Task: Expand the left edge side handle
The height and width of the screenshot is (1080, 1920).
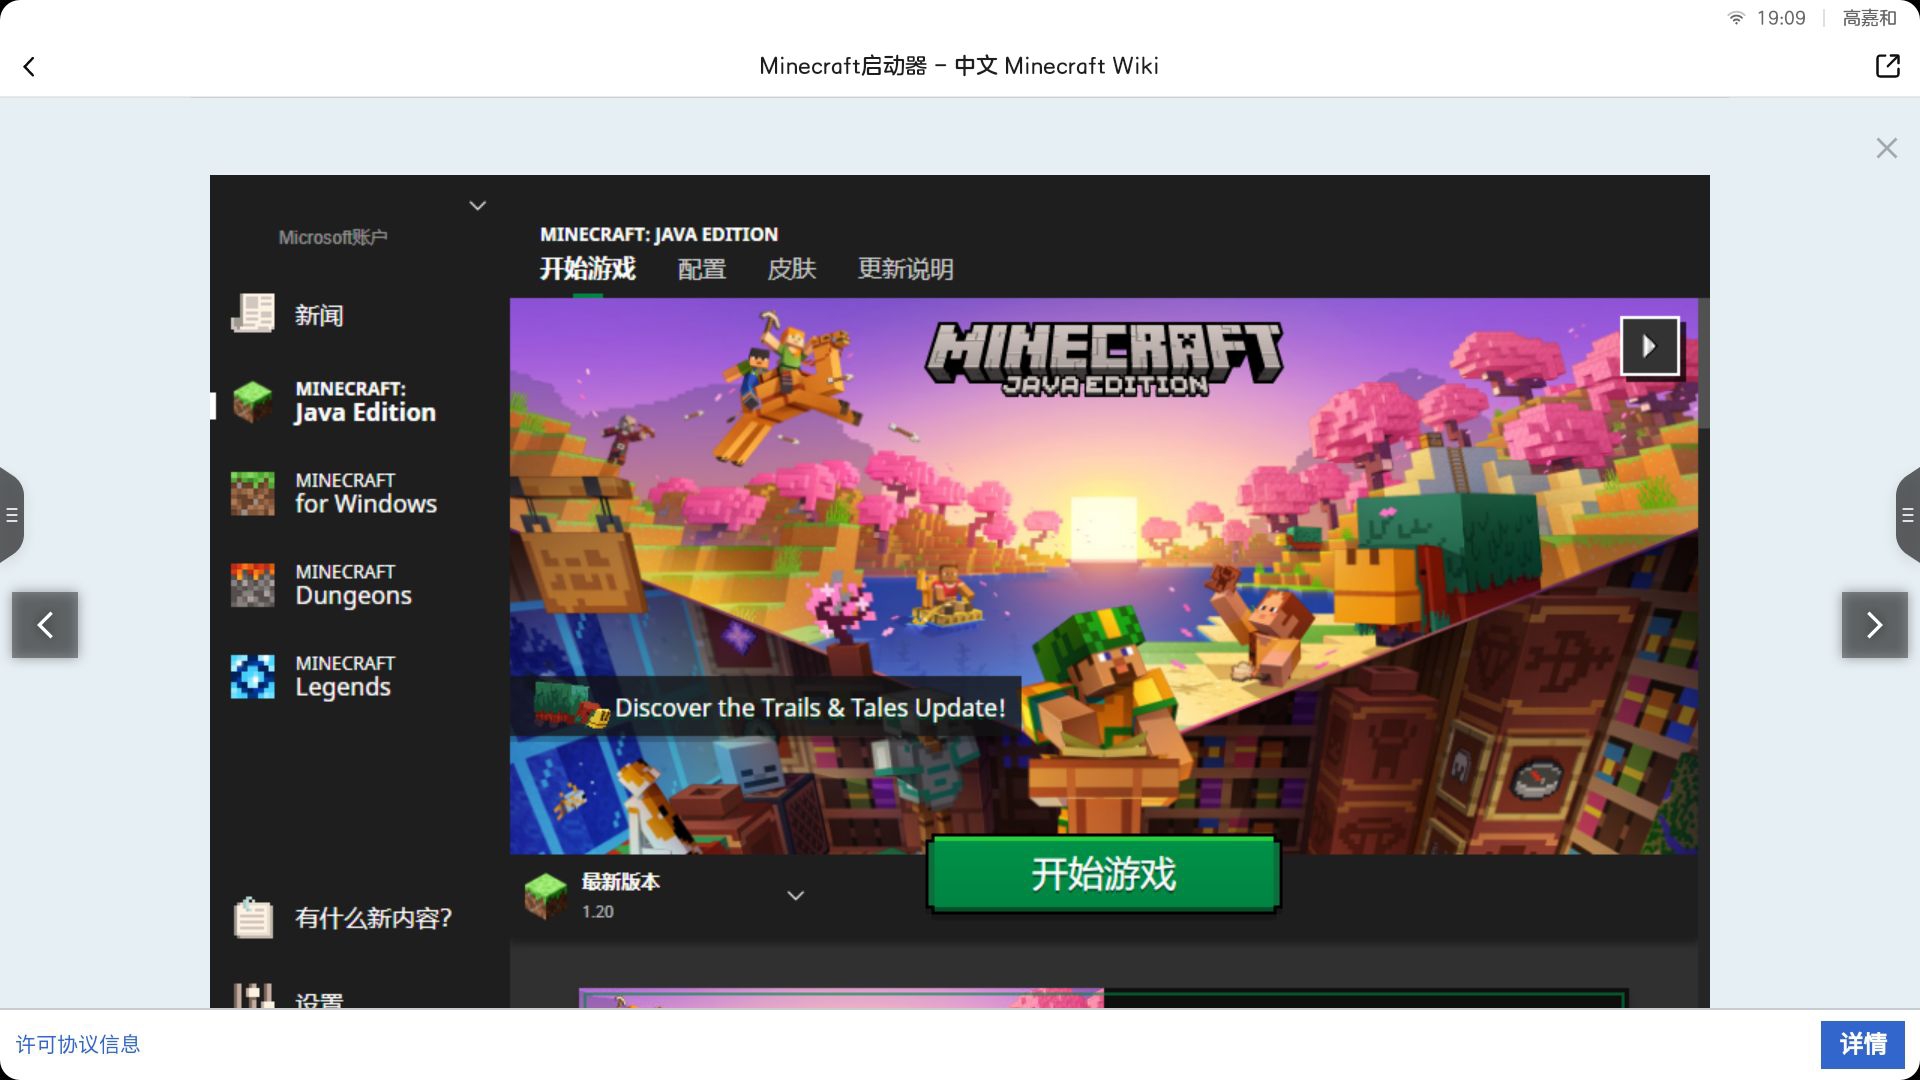Action: pyautogui.click(x=11, y=515)
